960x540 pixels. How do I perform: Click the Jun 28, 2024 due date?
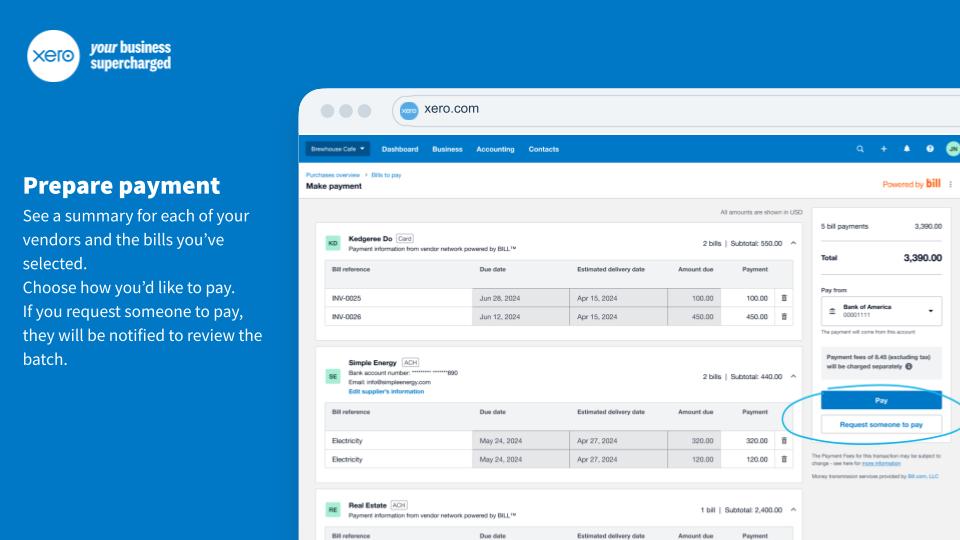(x=500, y=298)
